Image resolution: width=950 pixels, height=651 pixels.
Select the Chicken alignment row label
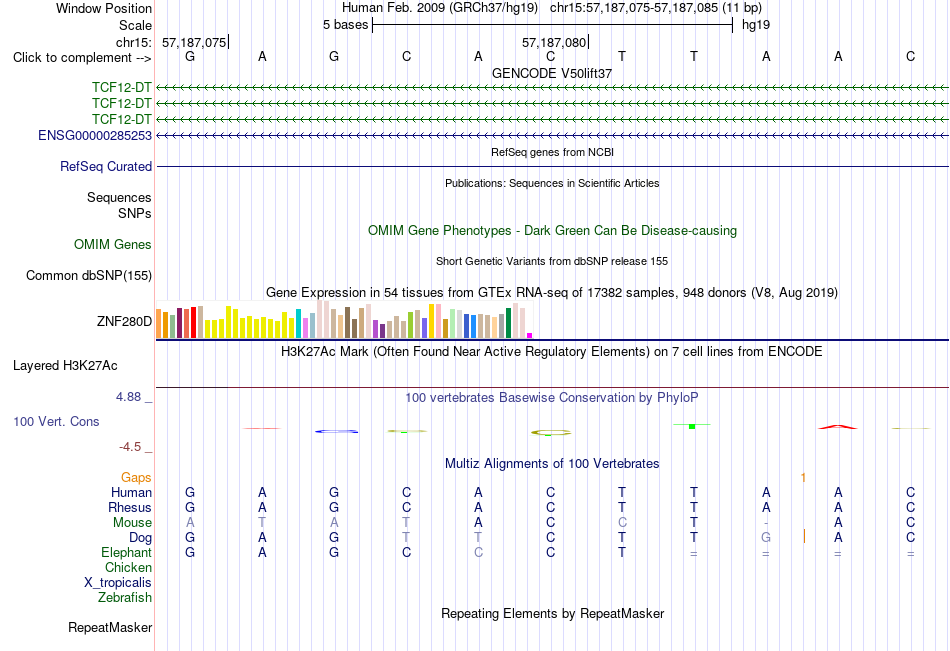coord(128,567)
